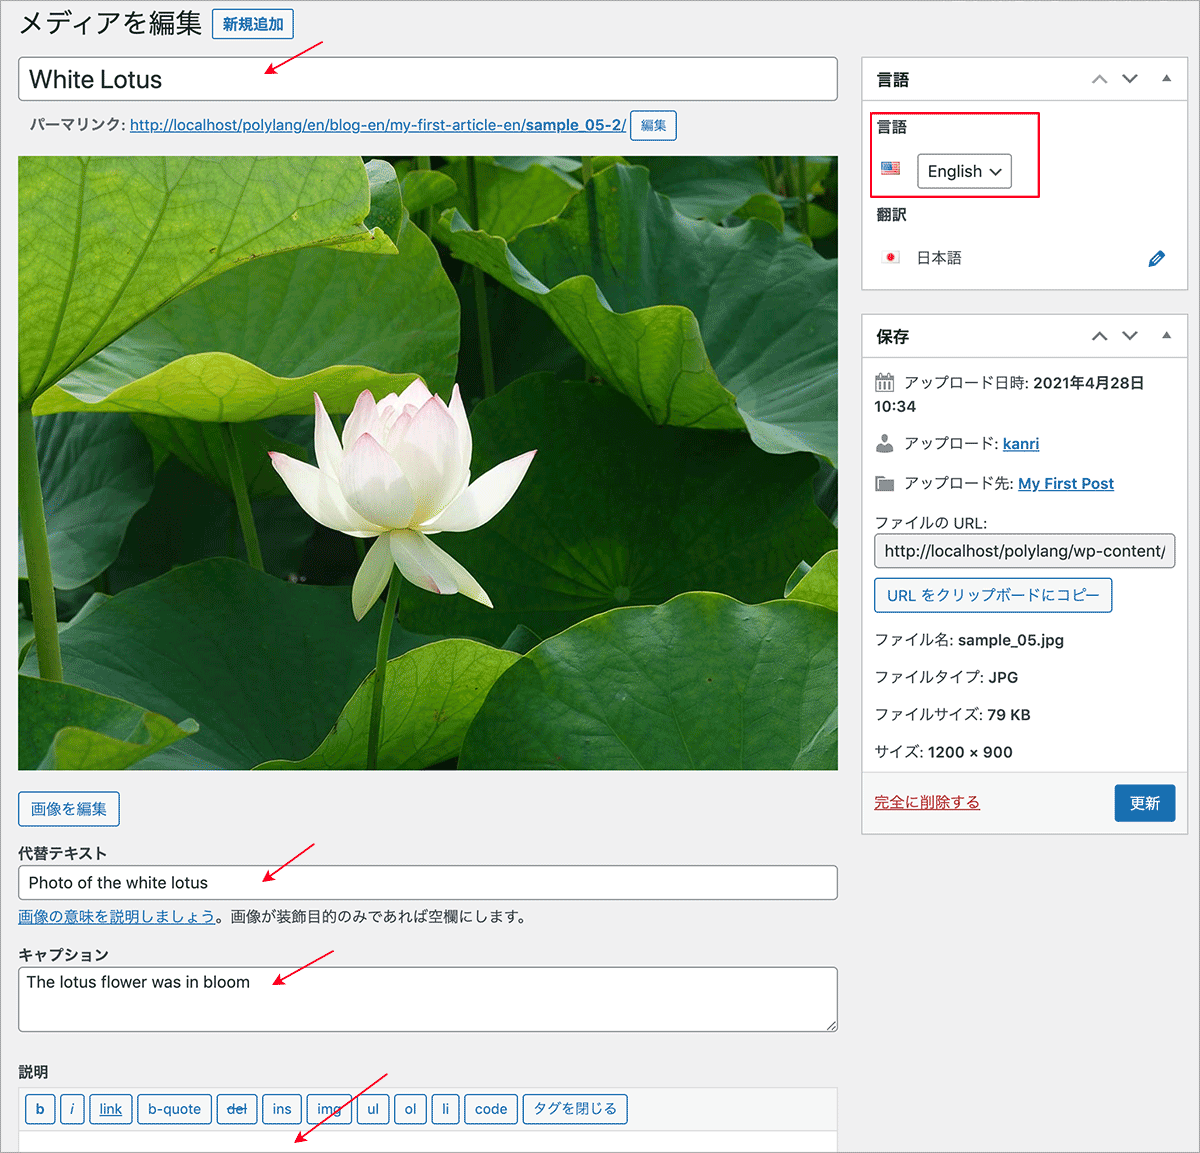
Task: Click 完全に削除する delete link
Action: tap(926, 802)
